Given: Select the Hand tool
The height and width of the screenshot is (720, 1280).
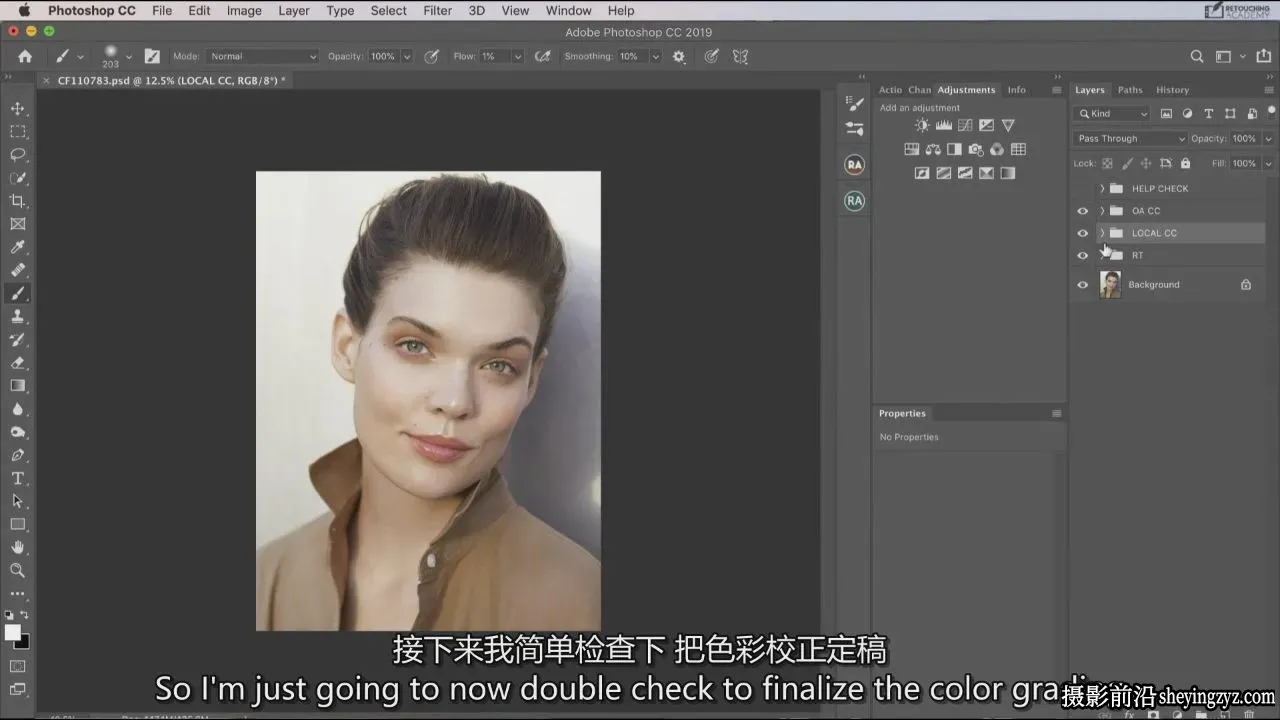Looking at the screenshot, I should (18, 547).
